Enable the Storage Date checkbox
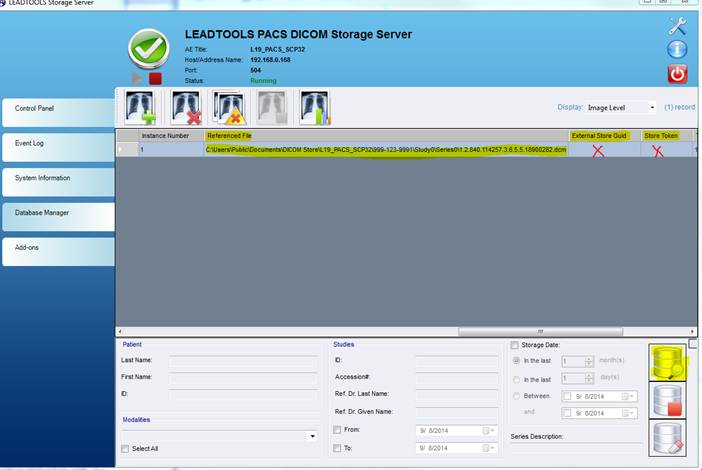This screenshot has width=702, height=470. tap(515, 345)
